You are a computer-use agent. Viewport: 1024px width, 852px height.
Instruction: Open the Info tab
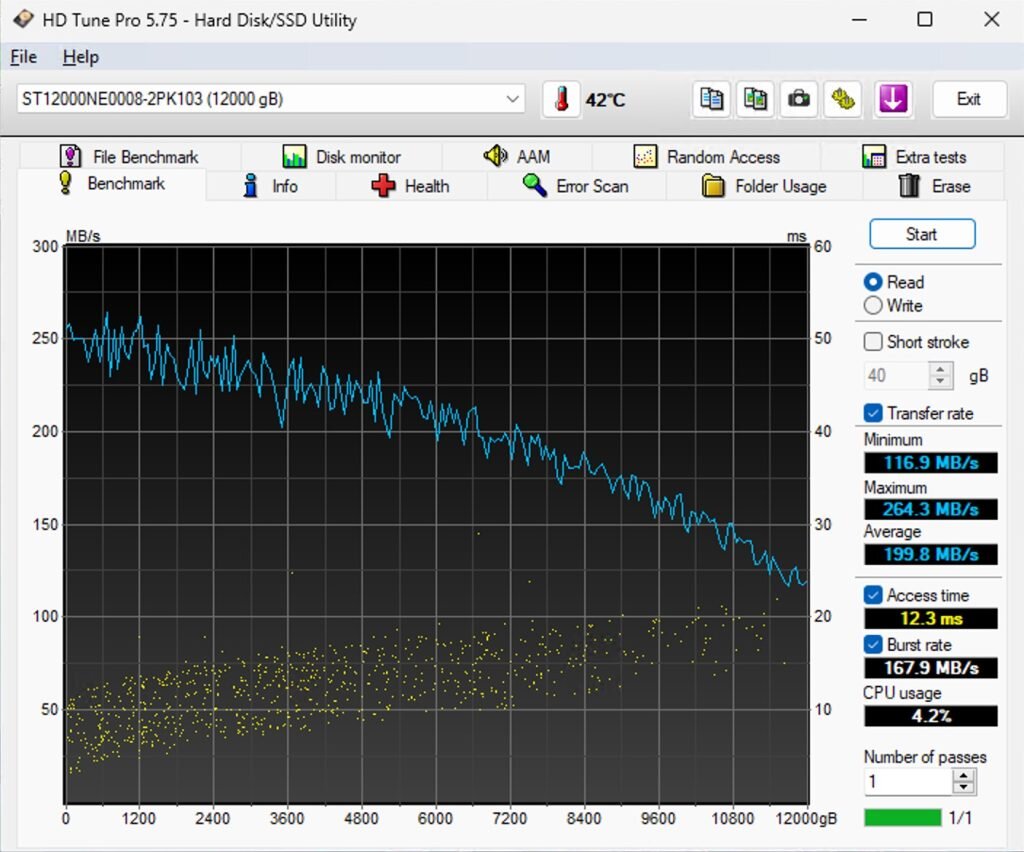tap(270, 186)
